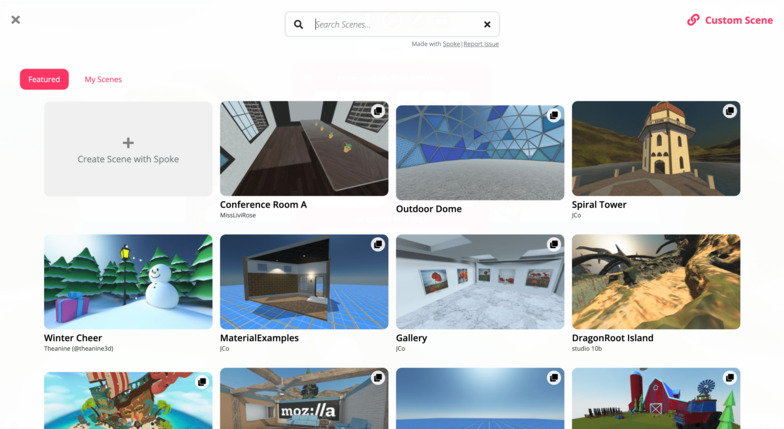This screenshot has height=429, width=784.
Task: Clear the search field with the X
Action: [487, 24]
